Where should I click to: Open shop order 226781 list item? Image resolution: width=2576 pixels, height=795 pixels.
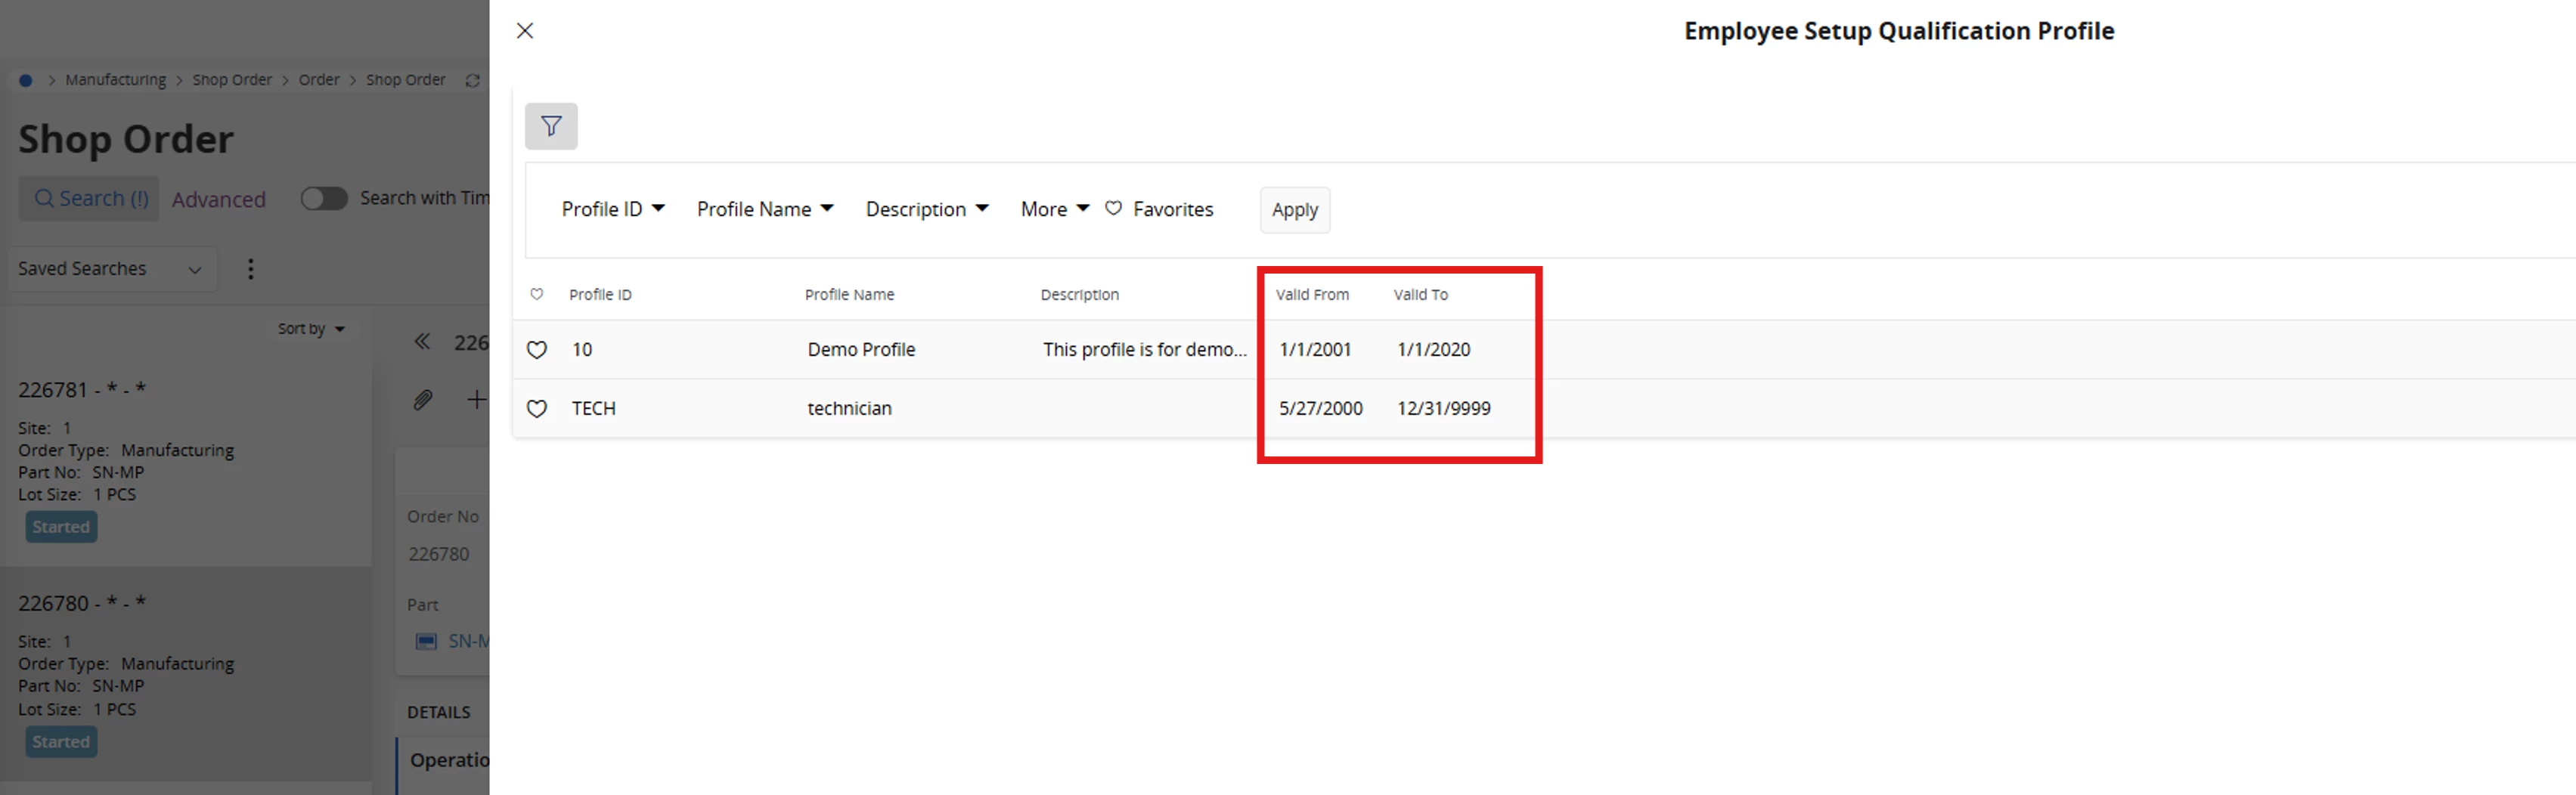(186, 459)
